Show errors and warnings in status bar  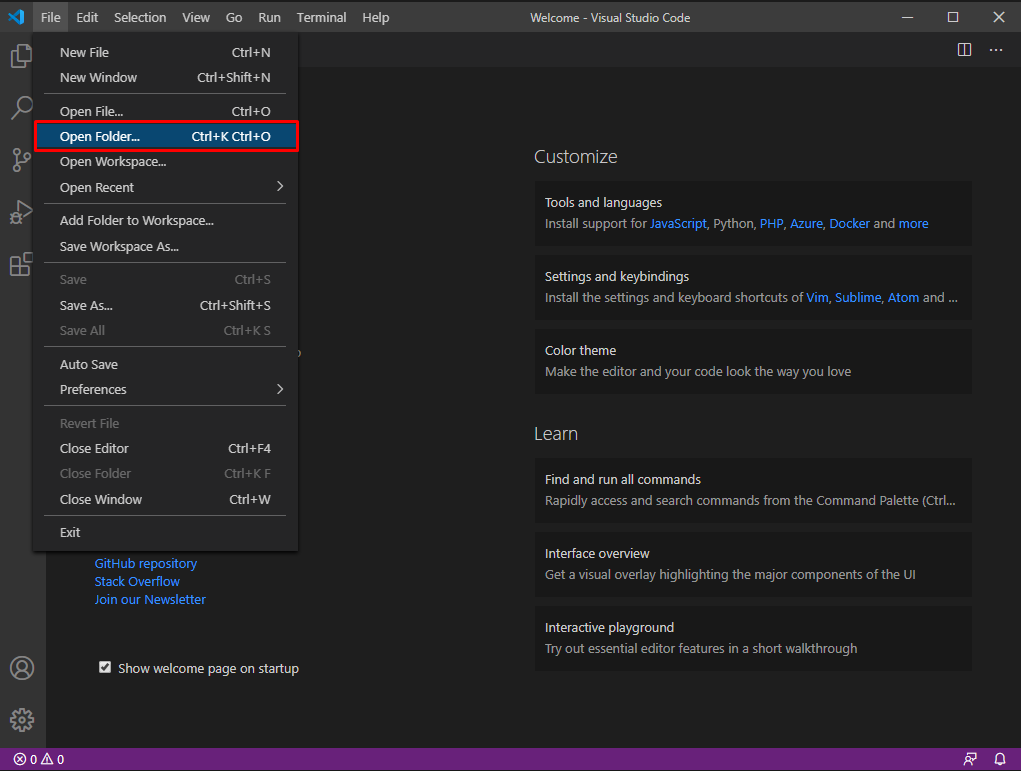(x=38, y=759)
